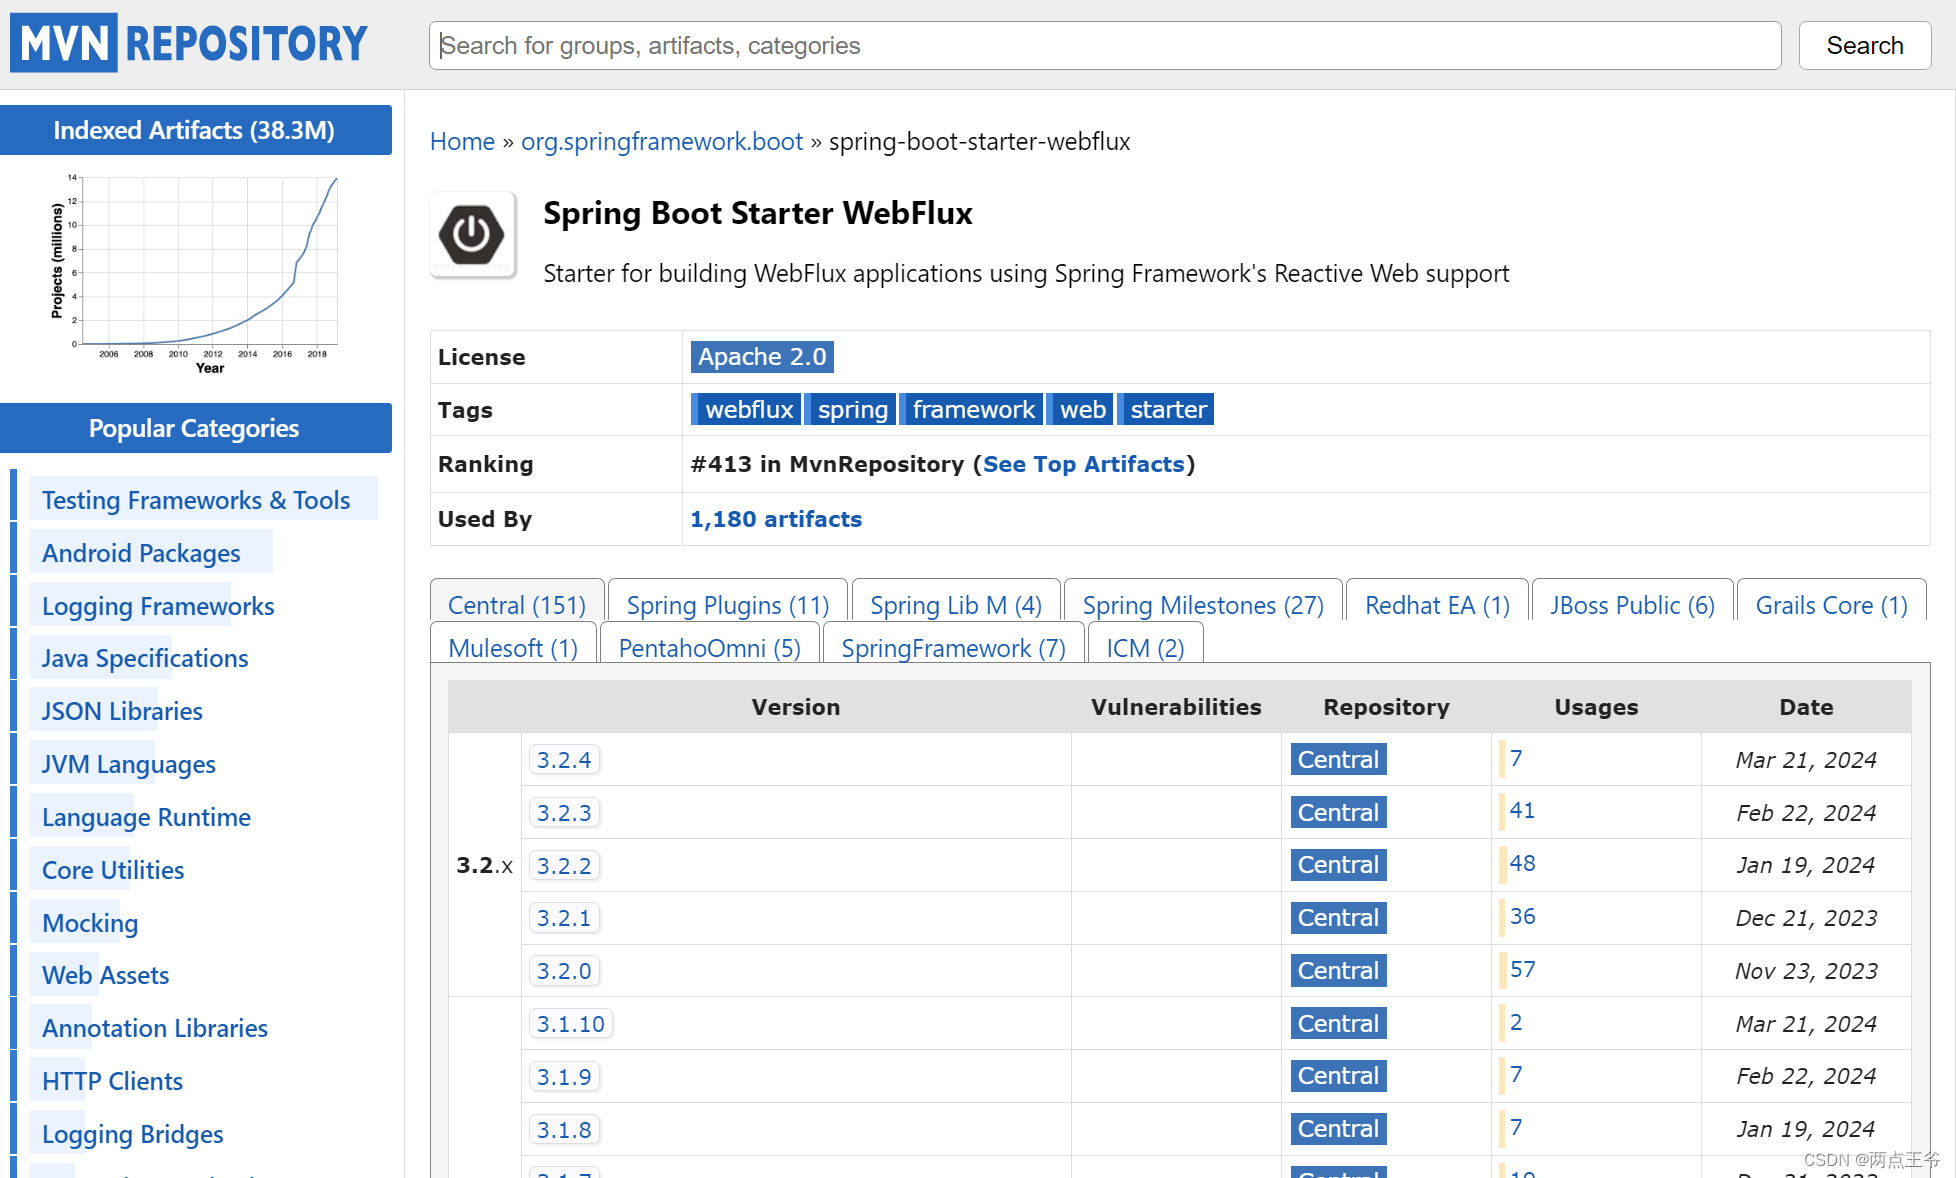This screenshot has height=1178, width=1956.
Task: Navigate to Home breadcrumb
Action: [461, 141]
